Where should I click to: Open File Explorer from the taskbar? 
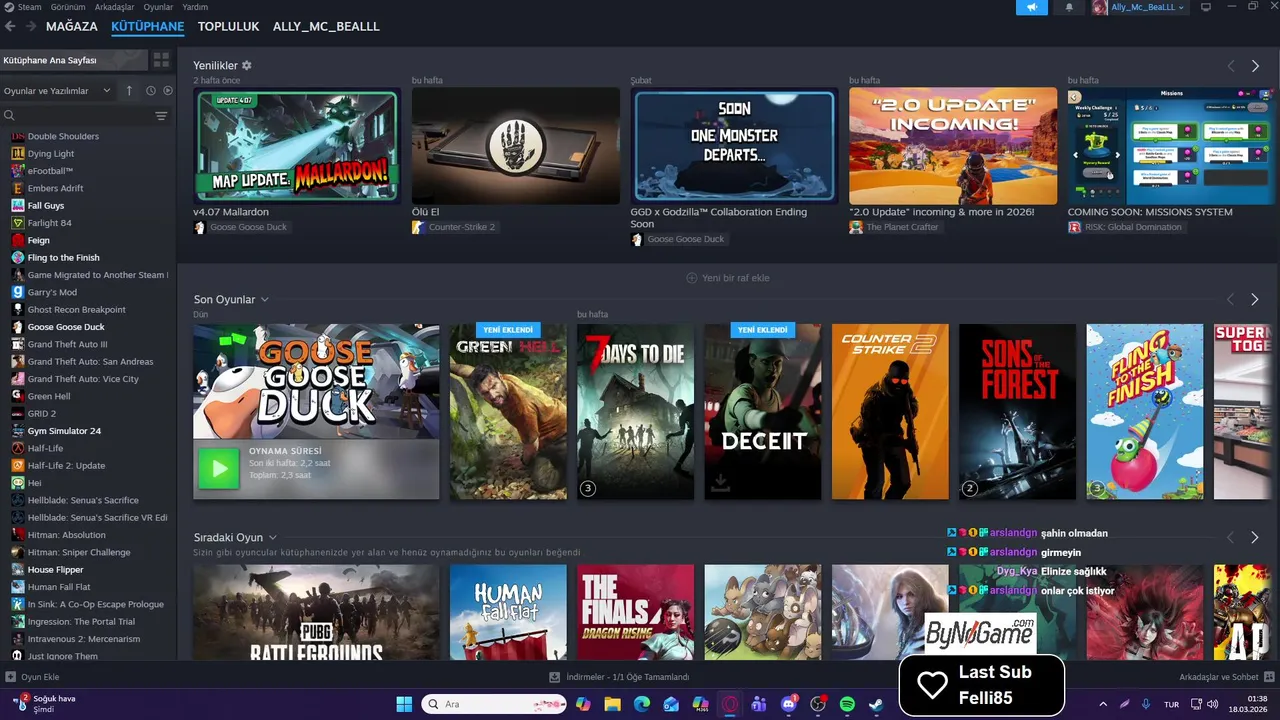click(612, 704)
